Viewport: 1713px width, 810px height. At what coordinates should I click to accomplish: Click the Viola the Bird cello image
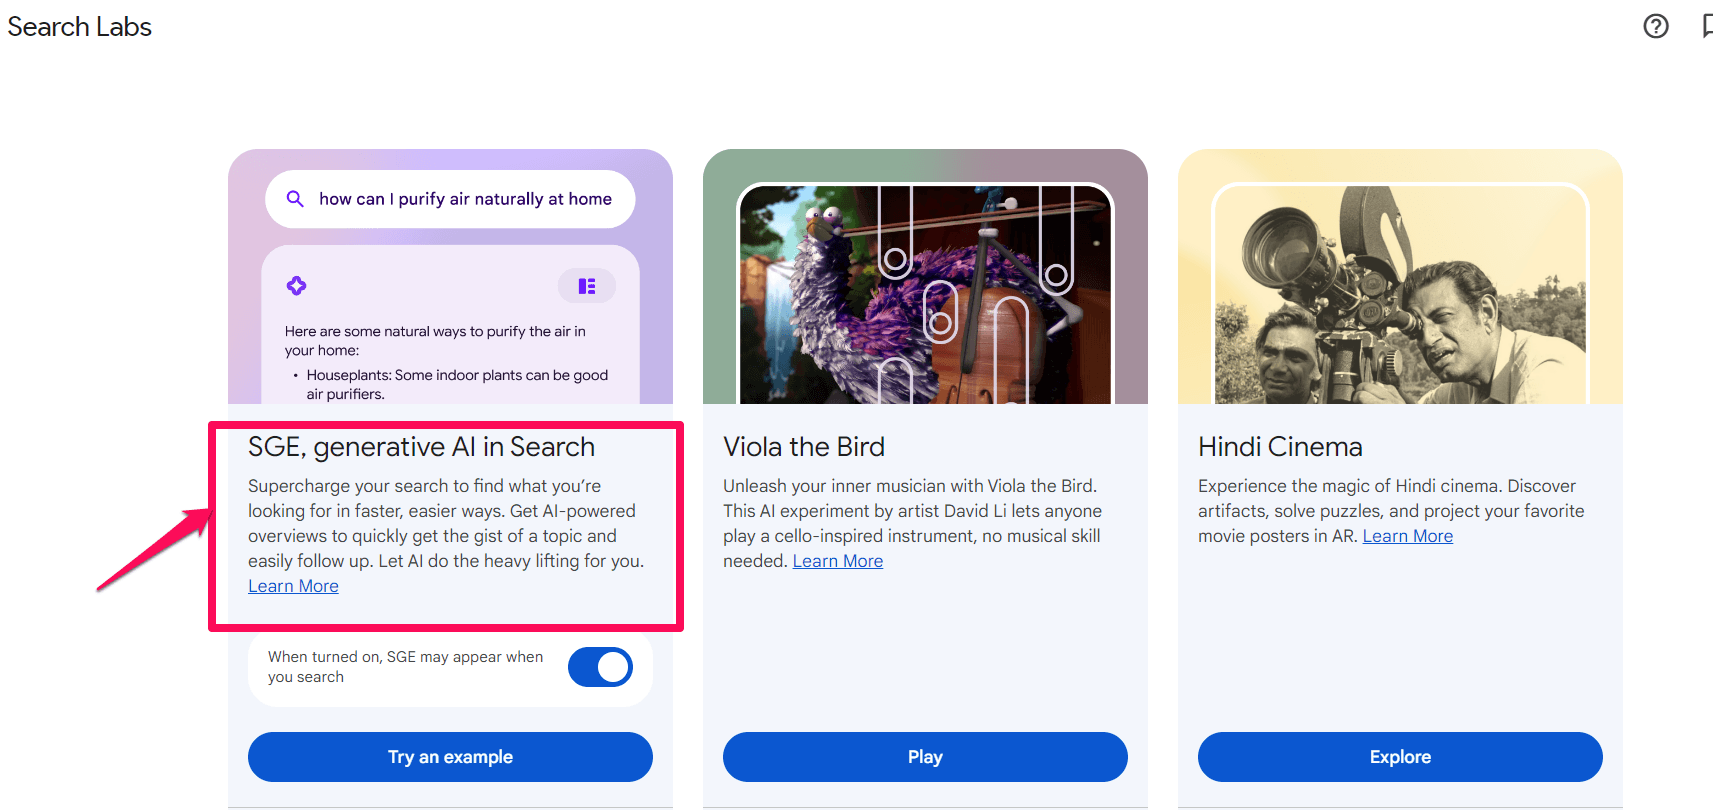tap(925, 293)
